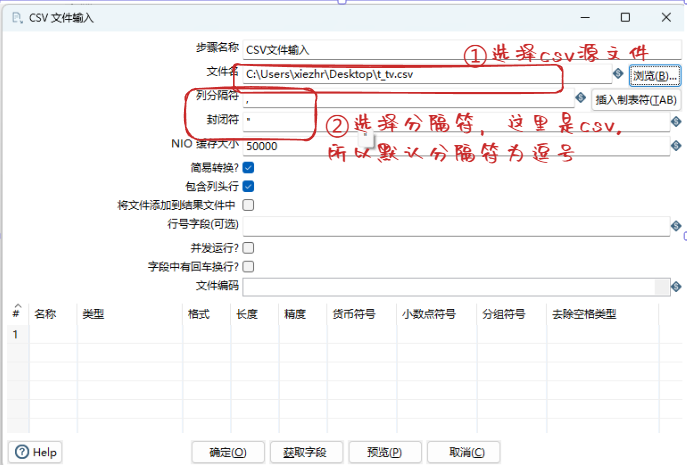Click variable icon beside enclosure field
687x465 pixels.
(x=676, y=121)
